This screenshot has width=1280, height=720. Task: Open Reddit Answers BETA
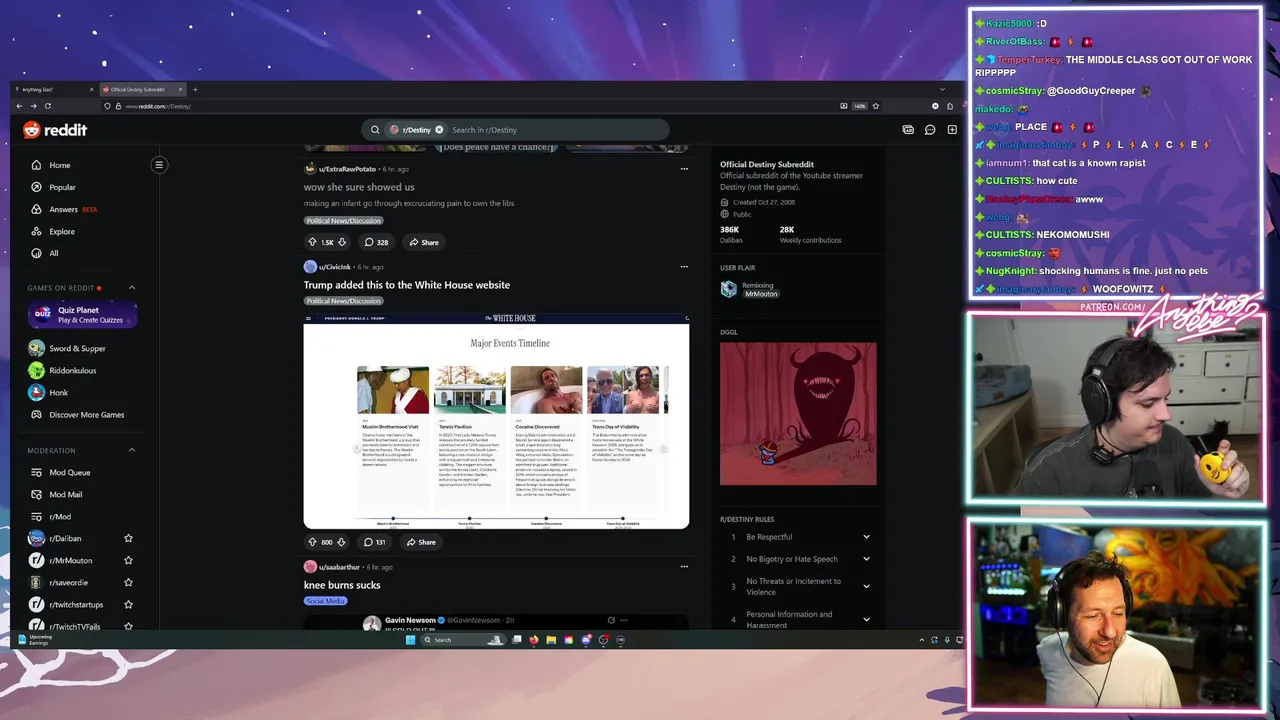64,209
